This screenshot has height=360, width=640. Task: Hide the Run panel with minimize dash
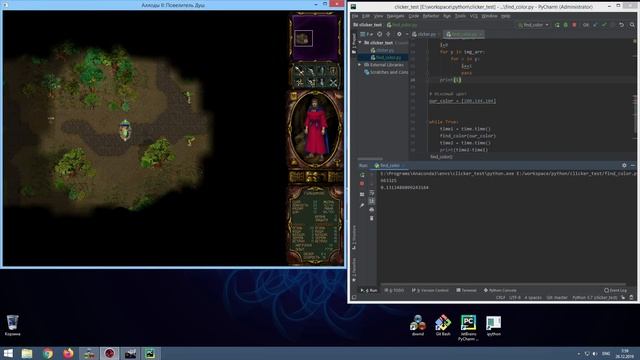[x=633, y=165]
